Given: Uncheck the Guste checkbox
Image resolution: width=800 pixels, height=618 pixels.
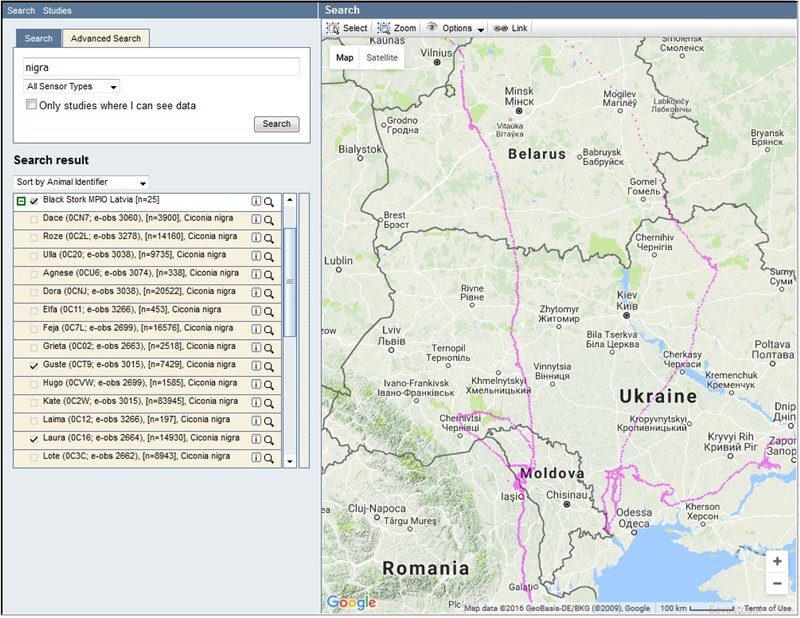Looking at the screenshot, I should [34, 366].
